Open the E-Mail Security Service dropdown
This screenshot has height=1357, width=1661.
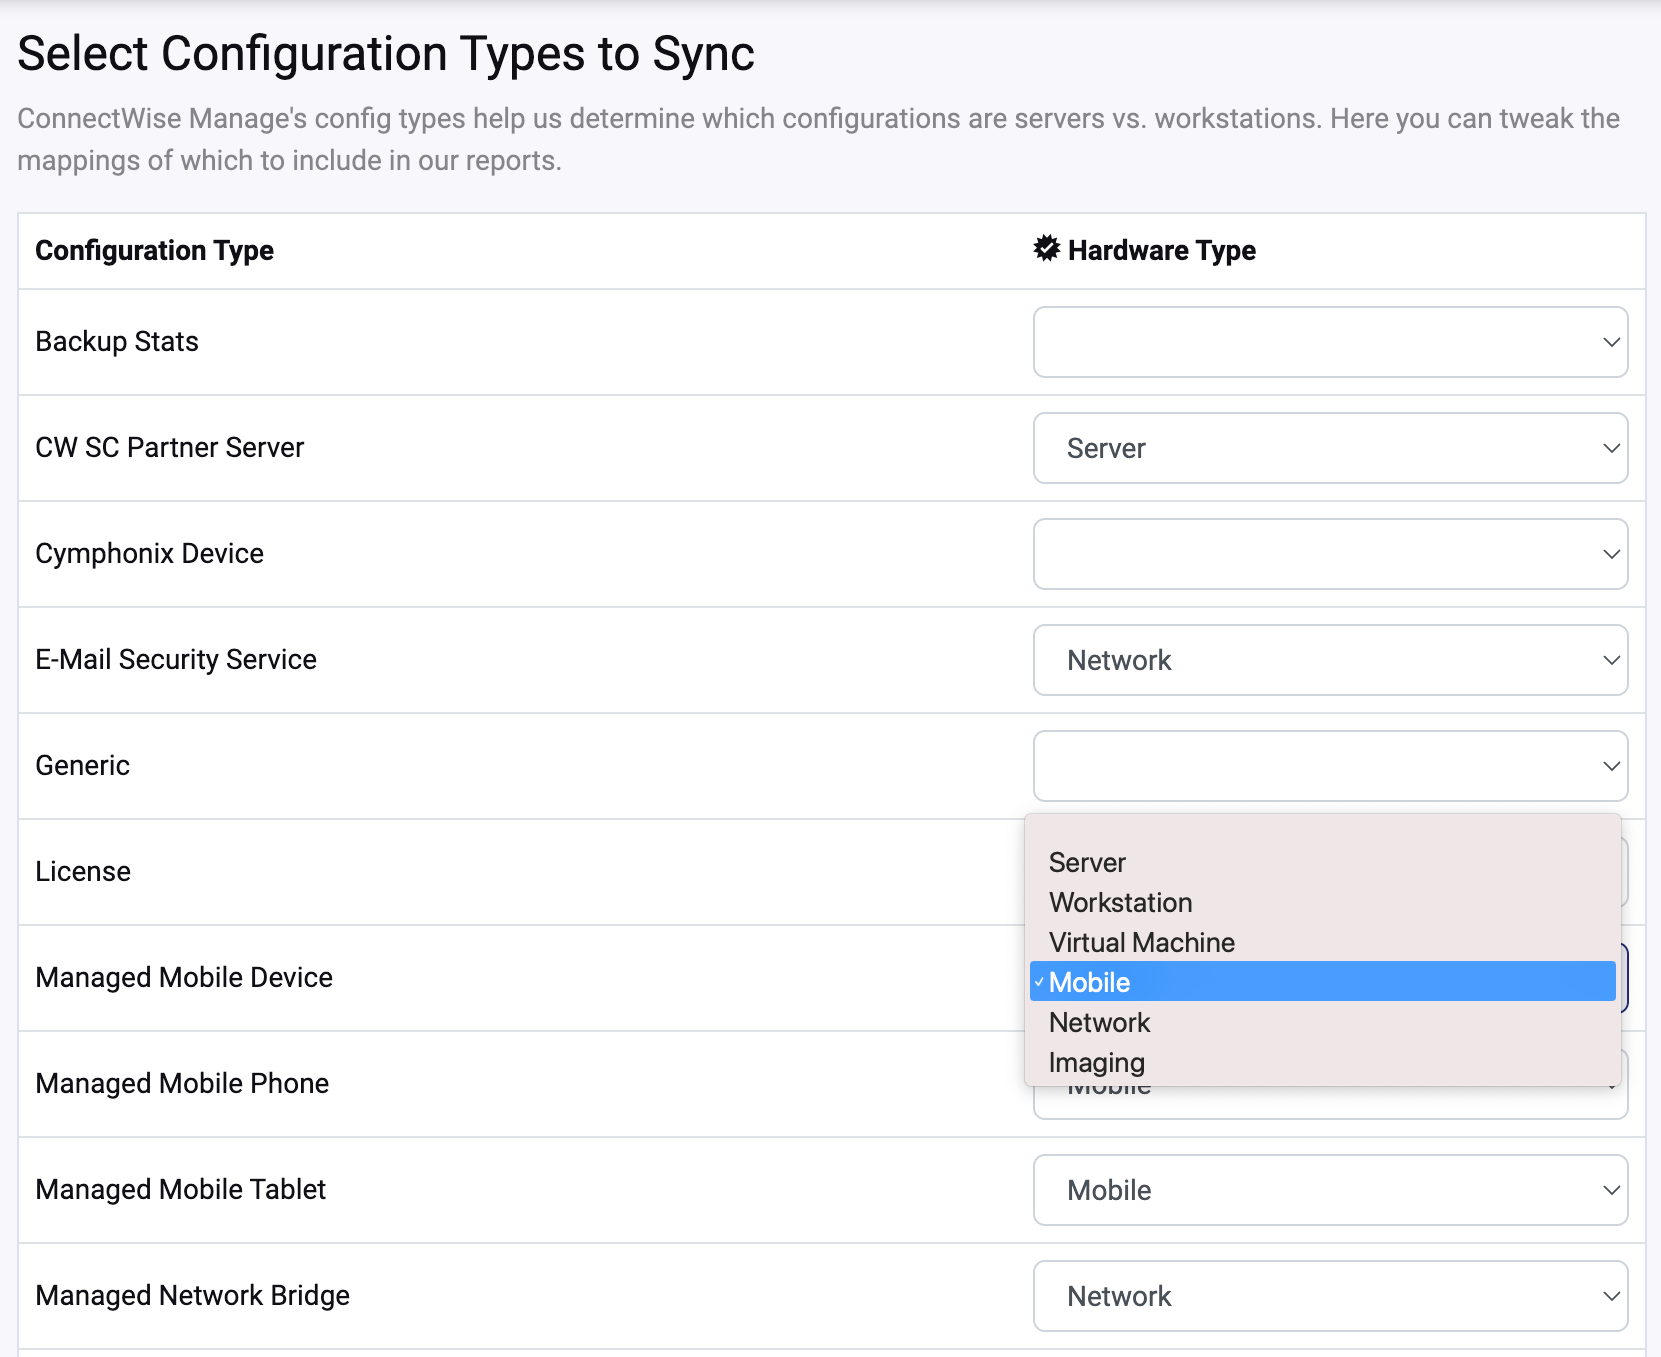pyautogui.click(x=1330, y=660)
